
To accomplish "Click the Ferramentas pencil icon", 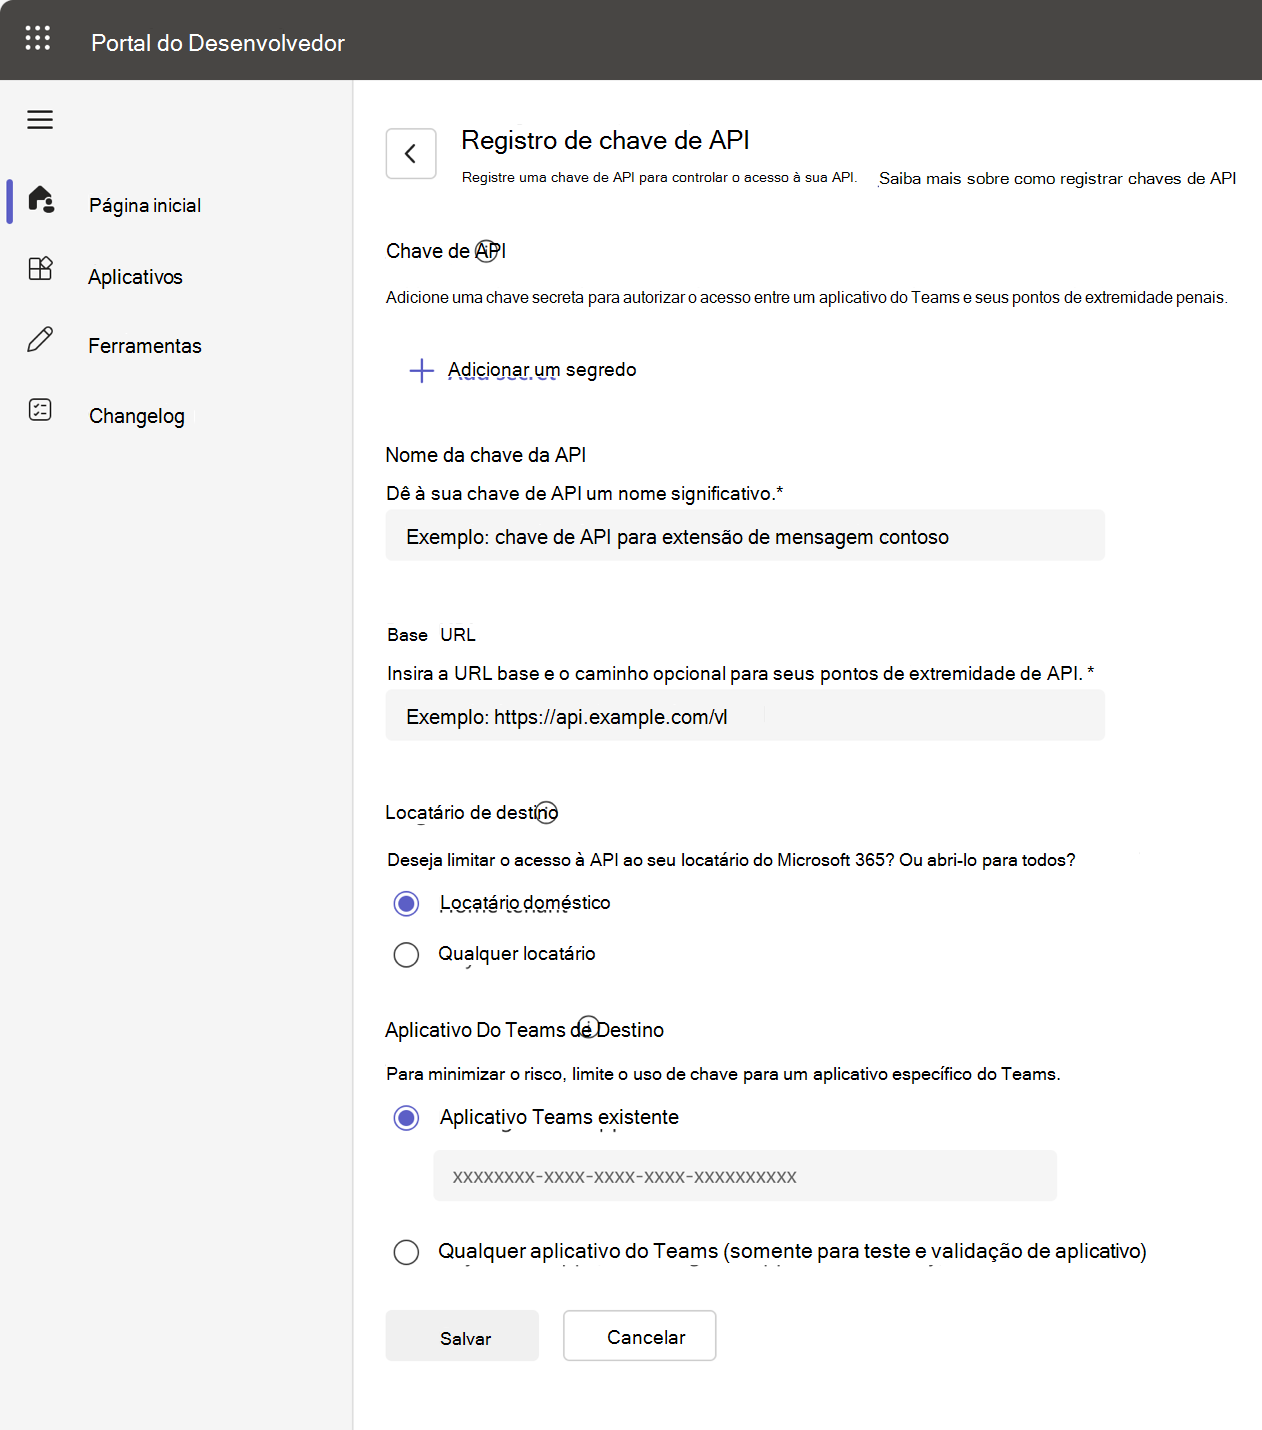I will pos(40,340).
